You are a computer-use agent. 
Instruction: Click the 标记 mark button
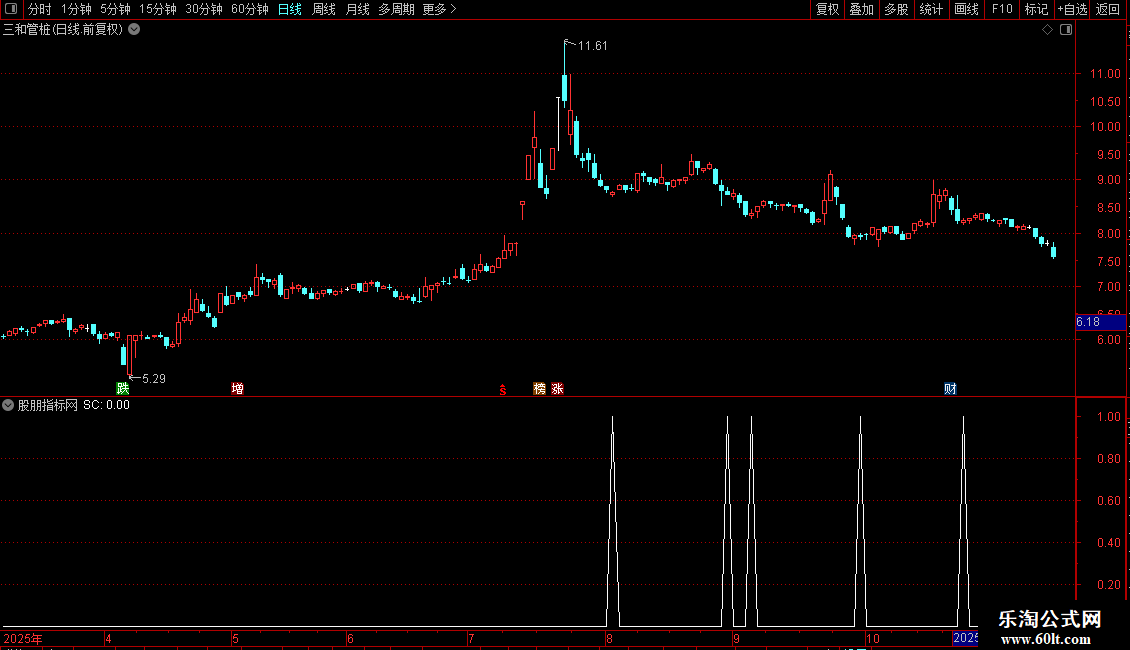(1036, 9)
